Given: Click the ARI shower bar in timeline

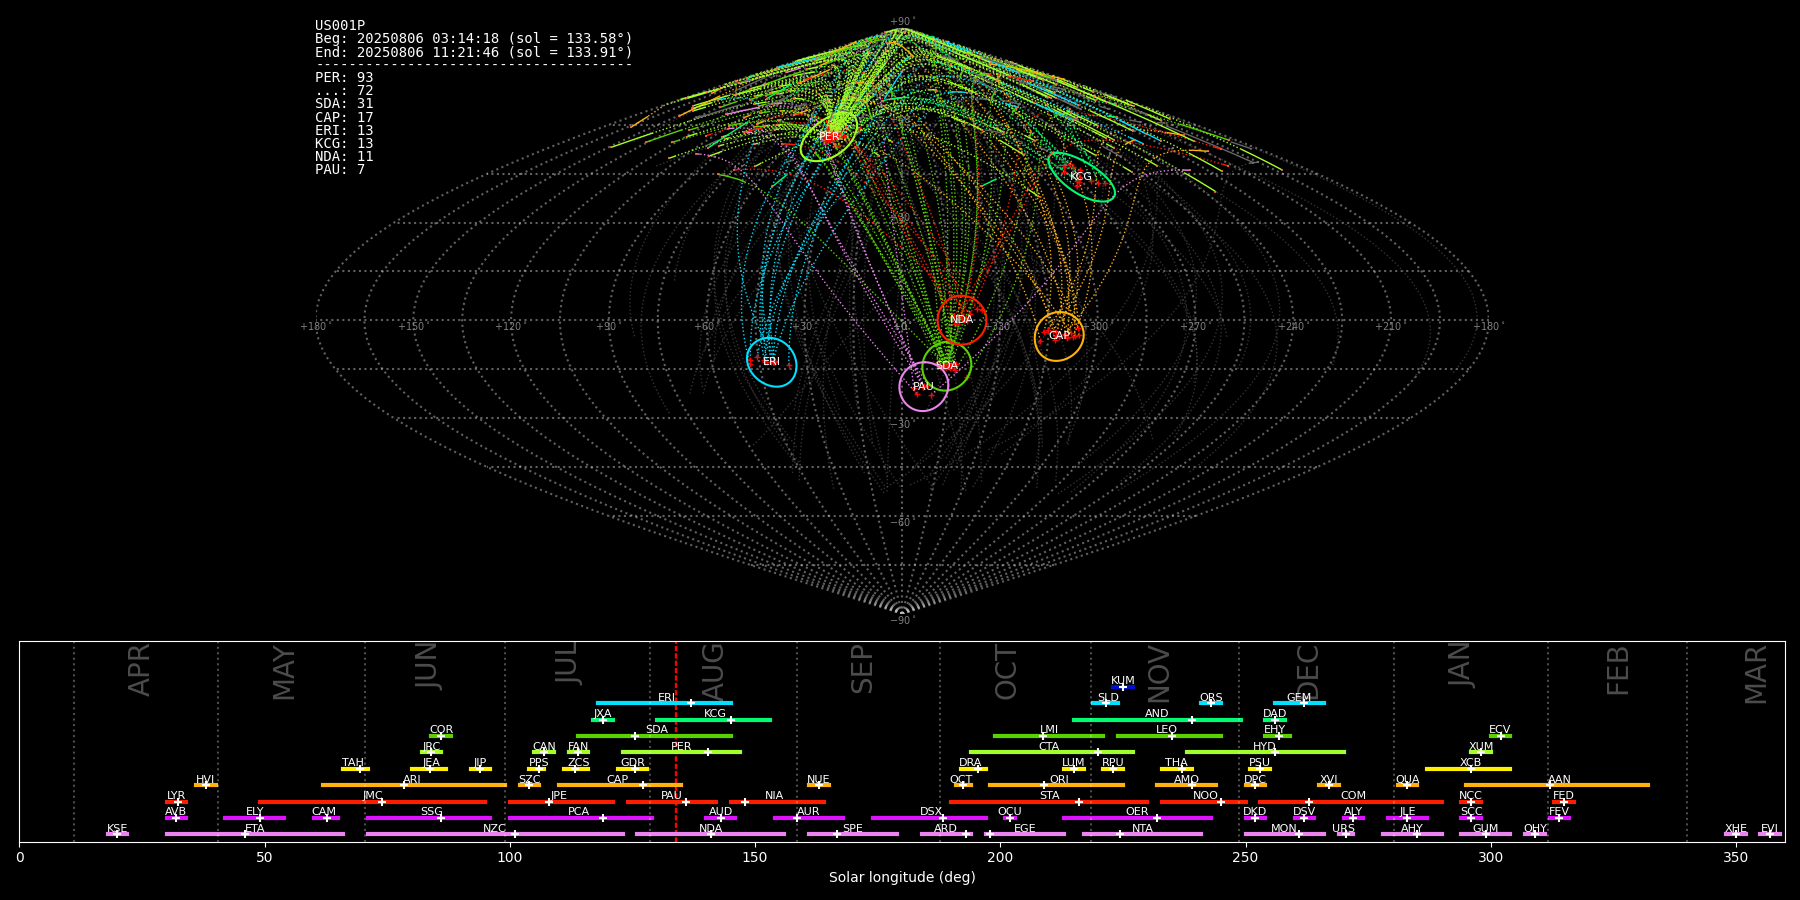Looking at the screenshot, I should click(413, 785).
